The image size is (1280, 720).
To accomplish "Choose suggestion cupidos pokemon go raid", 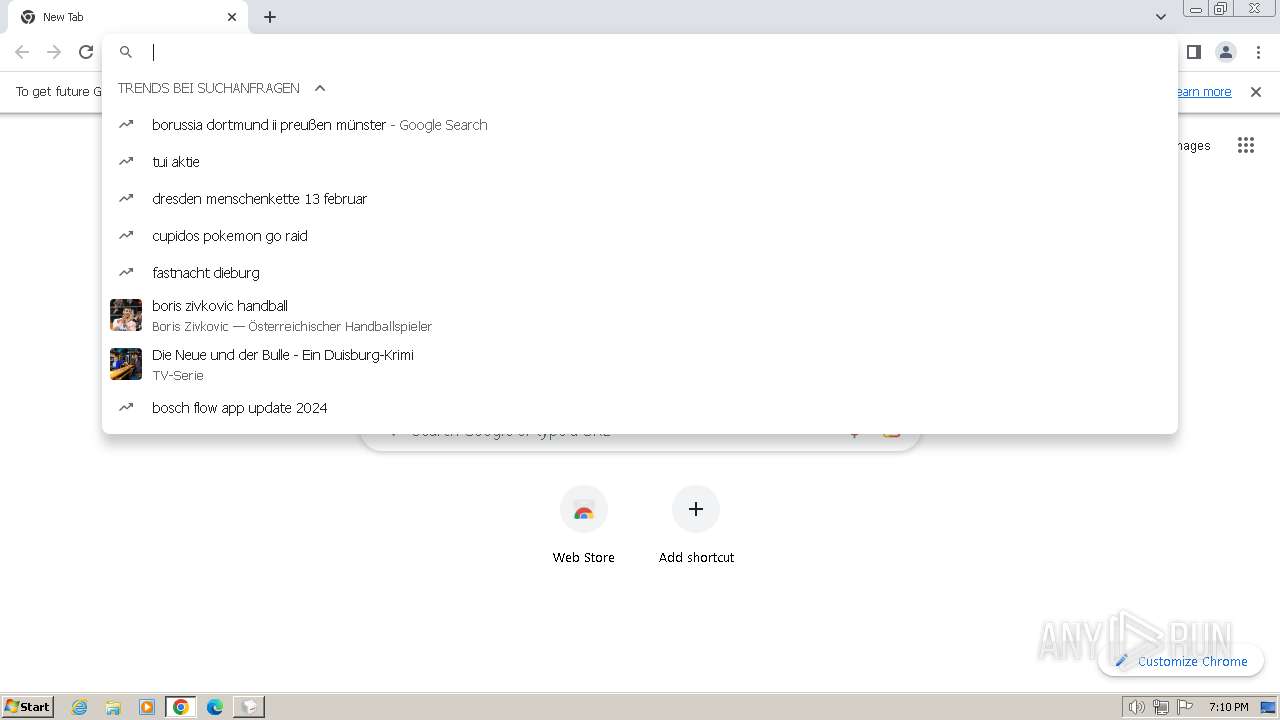I will (640, 236).
